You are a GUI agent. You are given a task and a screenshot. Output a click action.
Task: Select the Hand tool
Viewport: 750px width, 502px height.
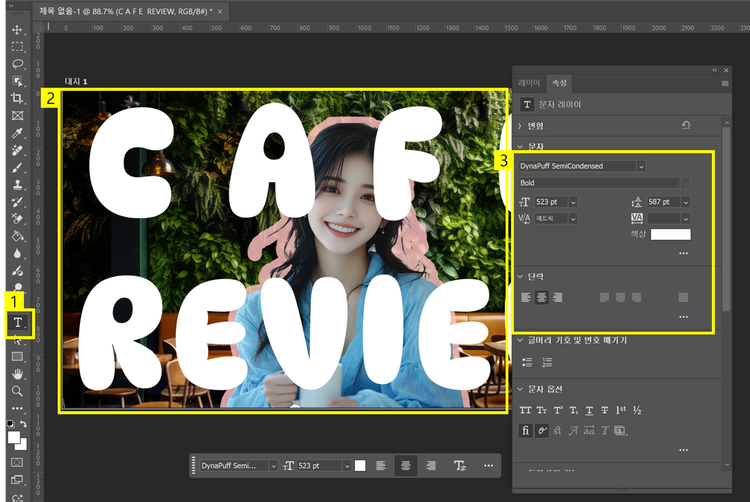click(17, 373)
